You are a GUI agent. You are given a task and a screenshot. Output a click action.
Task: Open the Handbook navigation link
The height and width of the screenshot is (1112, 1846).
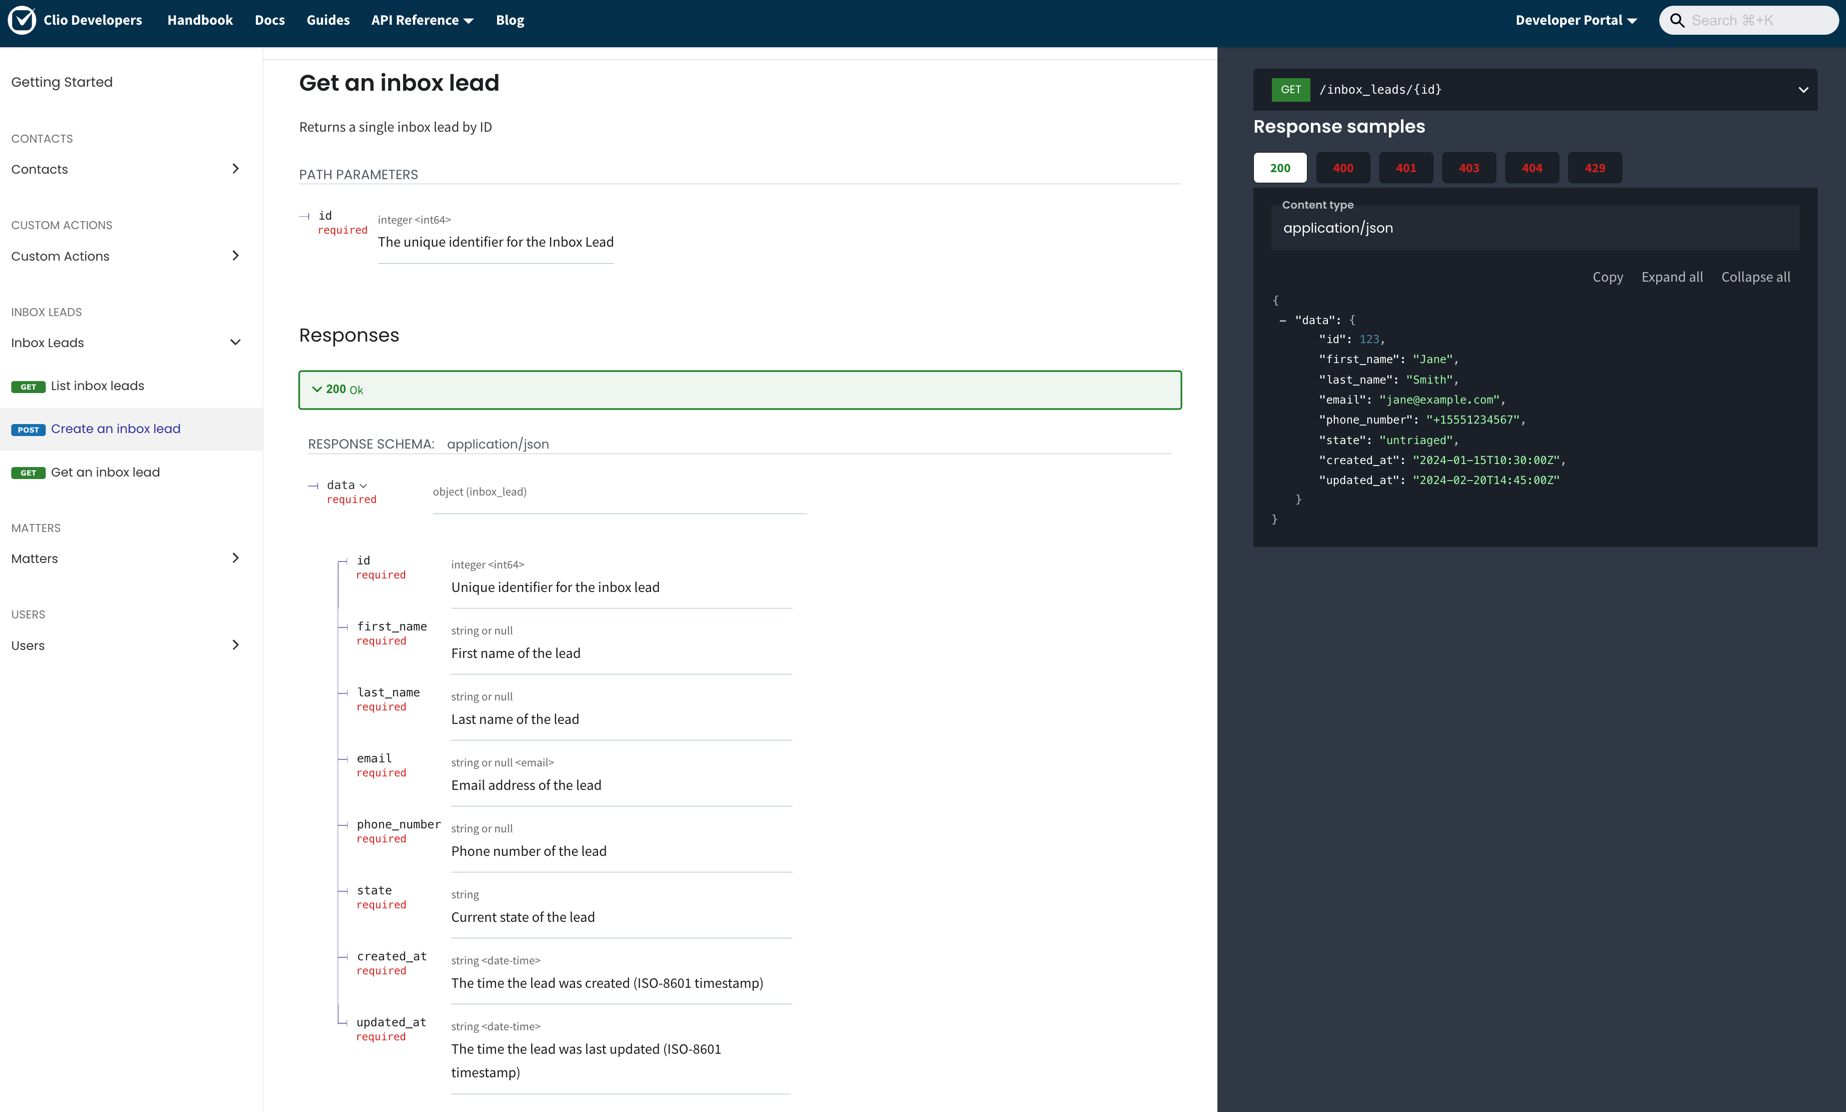(200, 20)
